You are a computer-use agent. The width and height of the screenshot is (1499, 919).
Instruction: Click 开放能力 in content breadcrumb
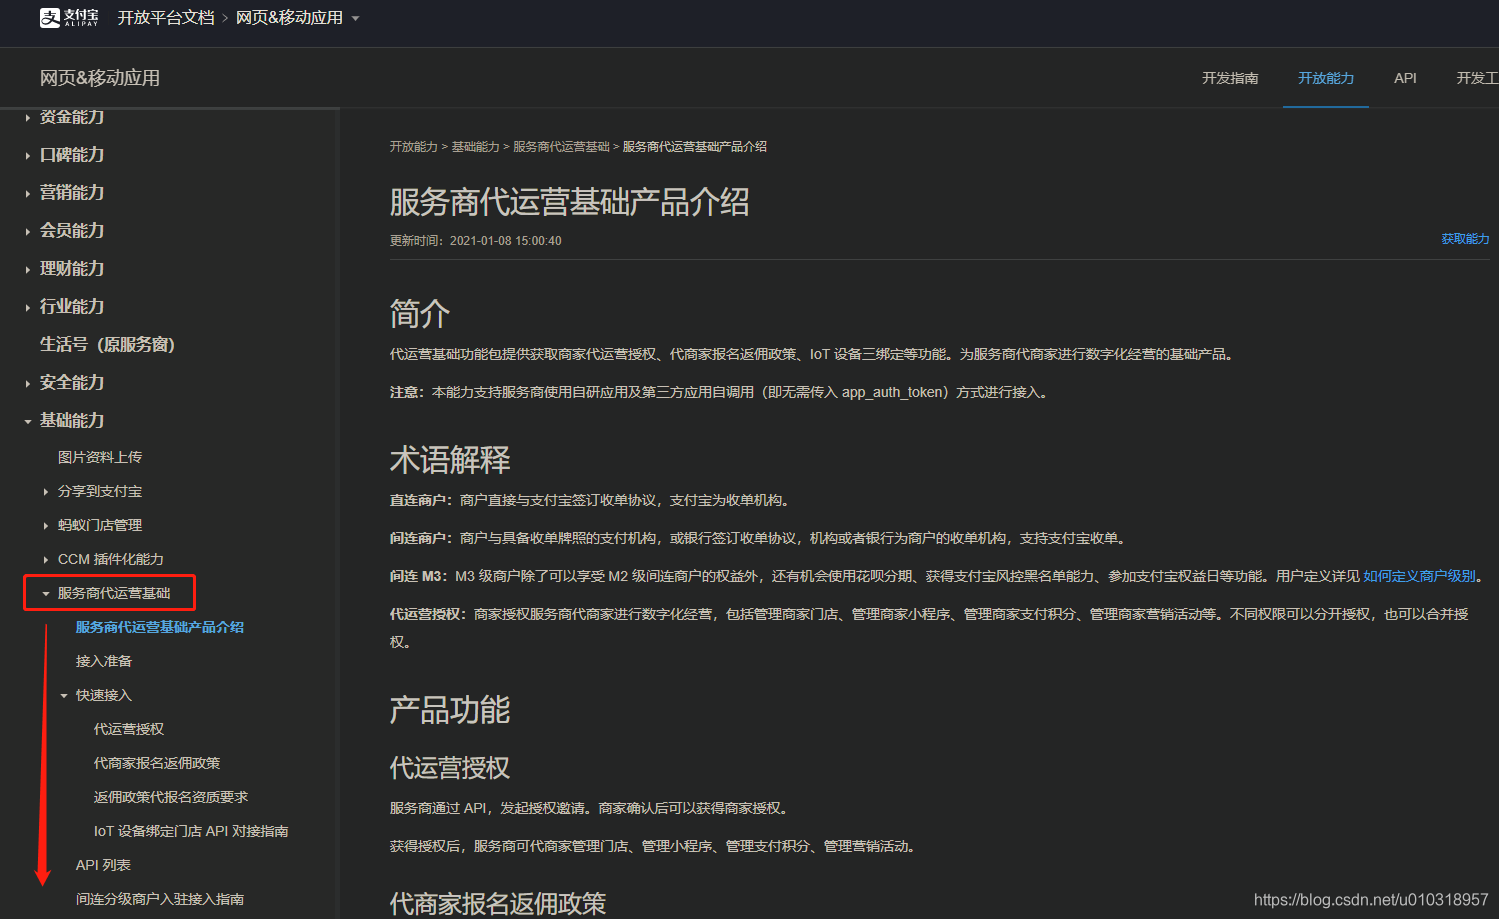pyautogui.click(x=414, y=147)
